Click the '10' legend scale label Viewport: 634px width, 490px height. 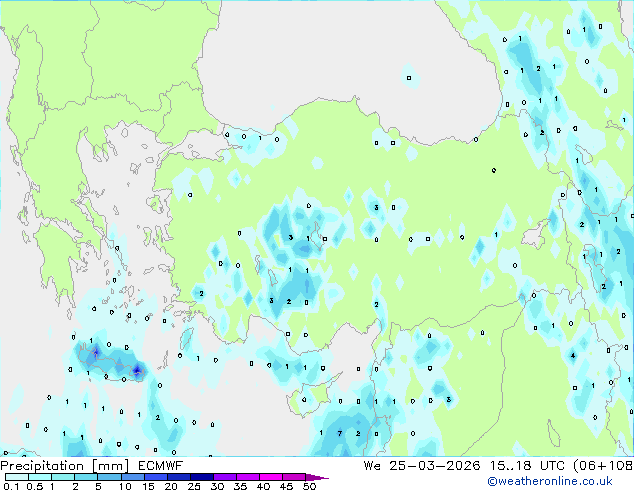125,486
